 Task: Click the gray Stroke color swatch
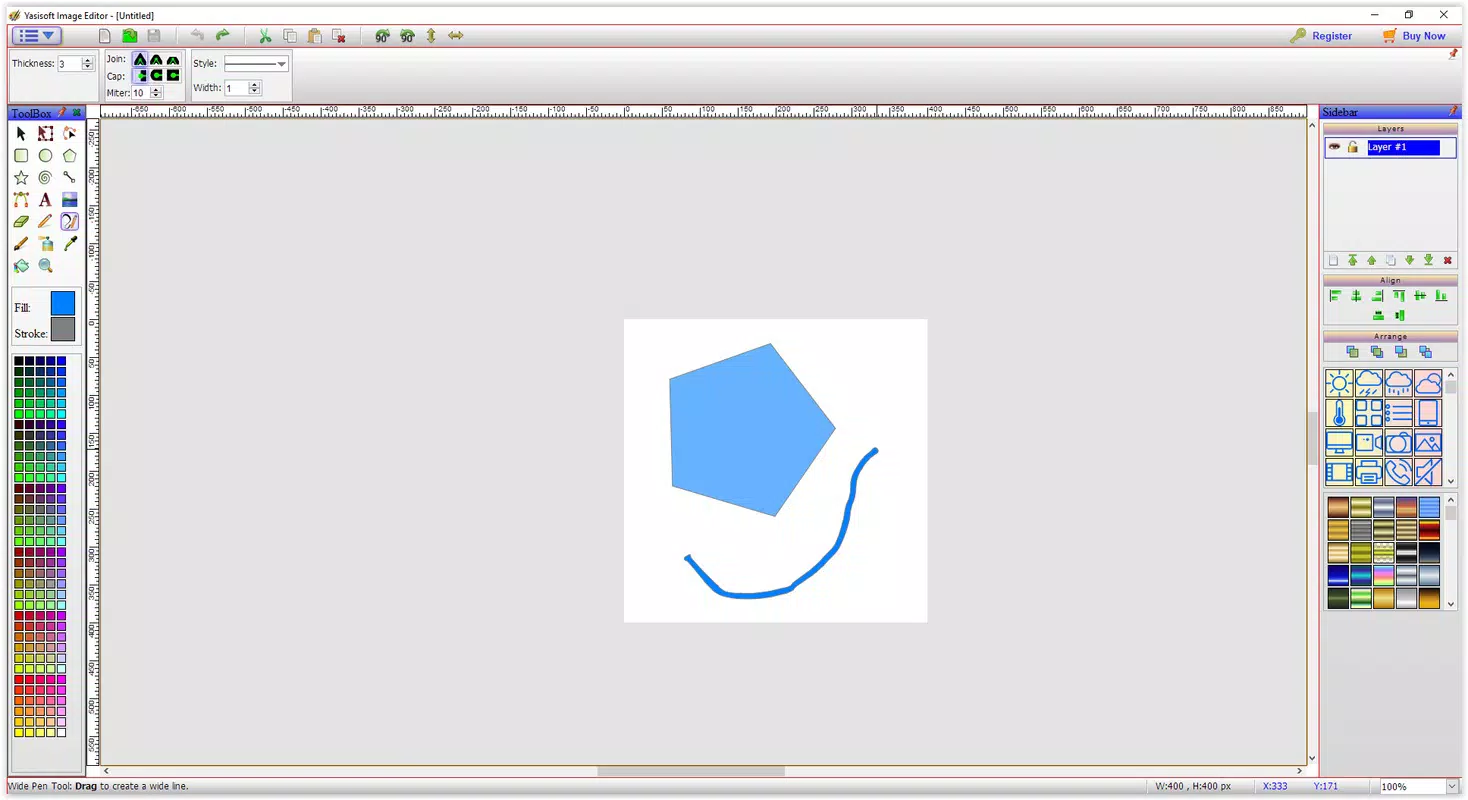63,330
